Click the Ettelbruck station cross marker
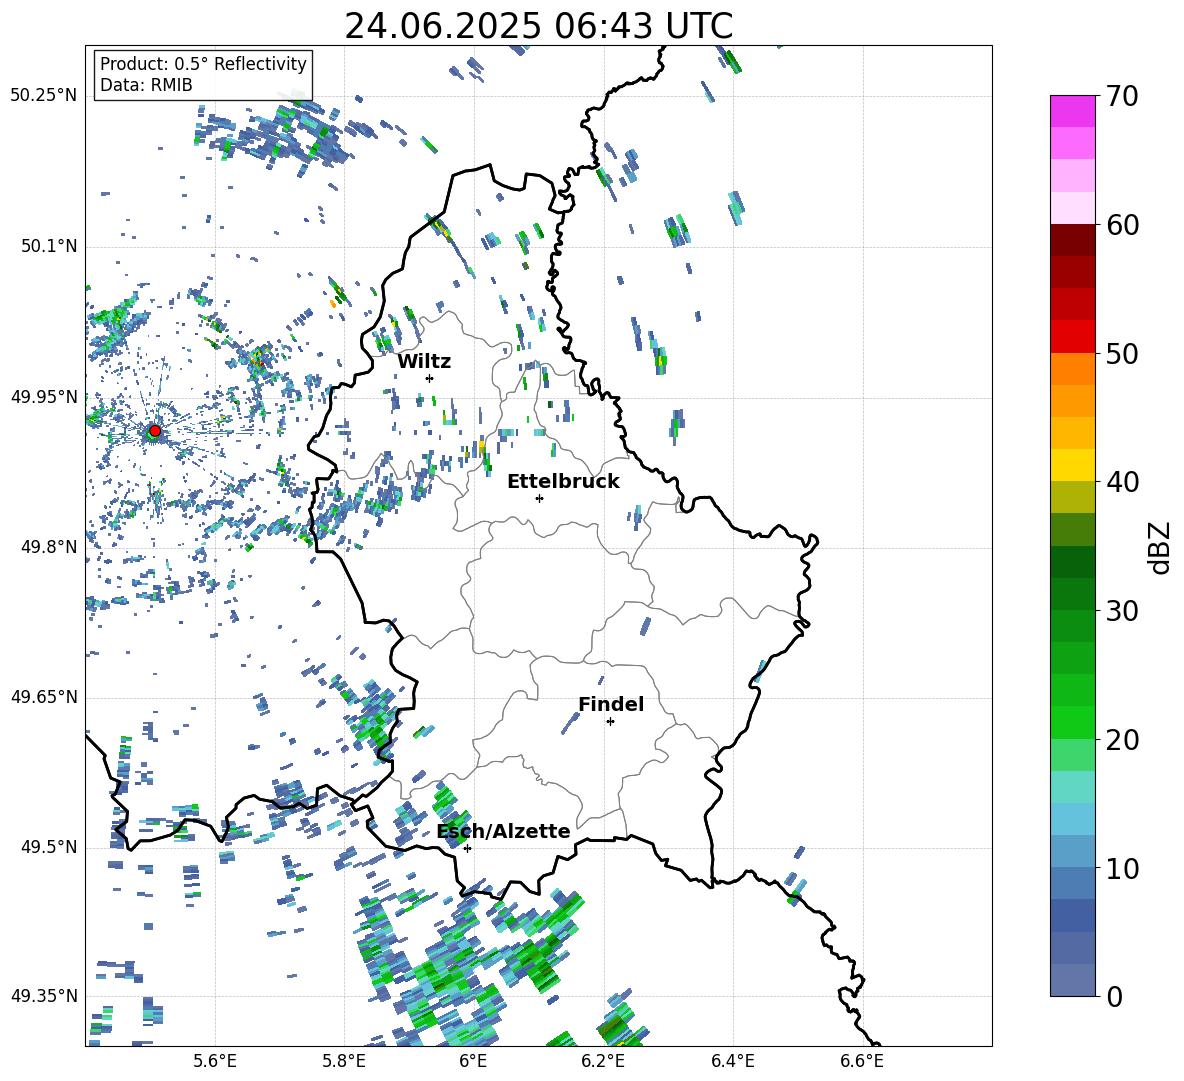 coord(539,498)
